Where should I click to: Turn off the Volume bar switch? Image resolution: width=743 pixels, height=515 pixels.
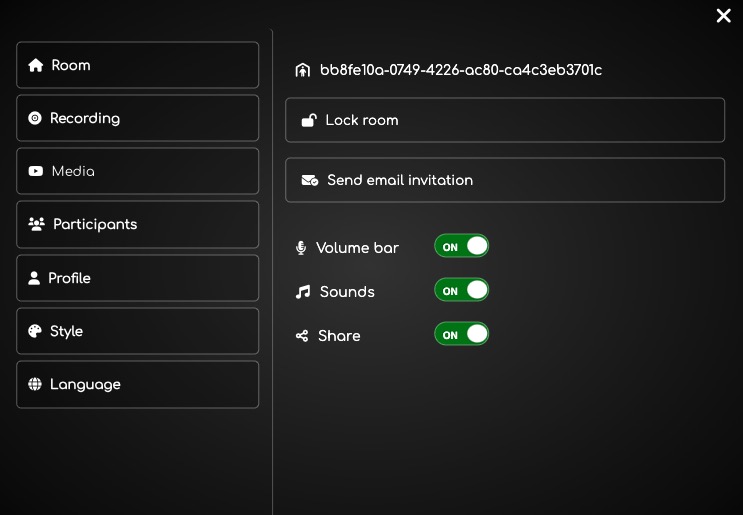point(461,246)
